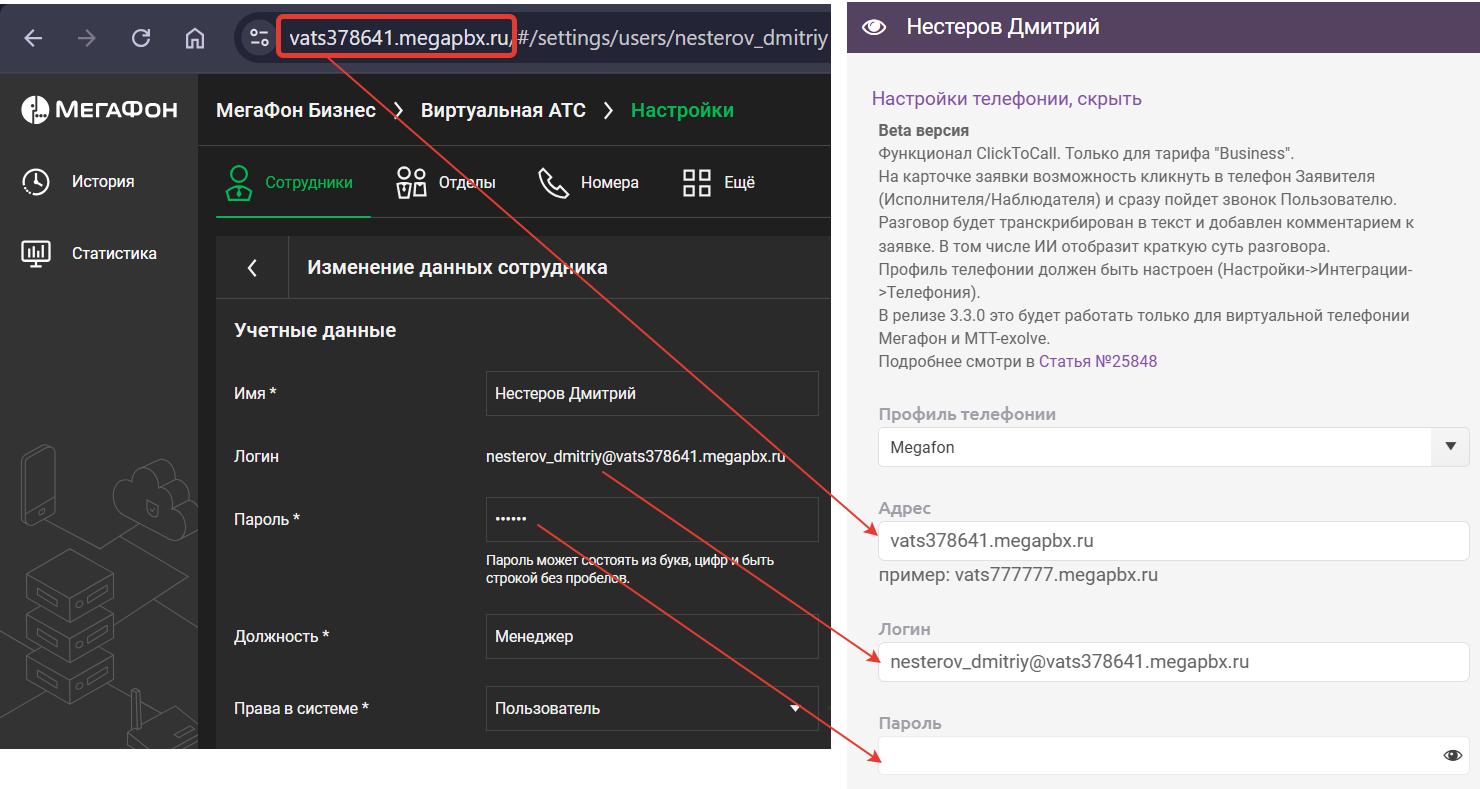Click the Сотрудники person icon
This screenshot has height=789, width=1480.
(x=238, y=183)
